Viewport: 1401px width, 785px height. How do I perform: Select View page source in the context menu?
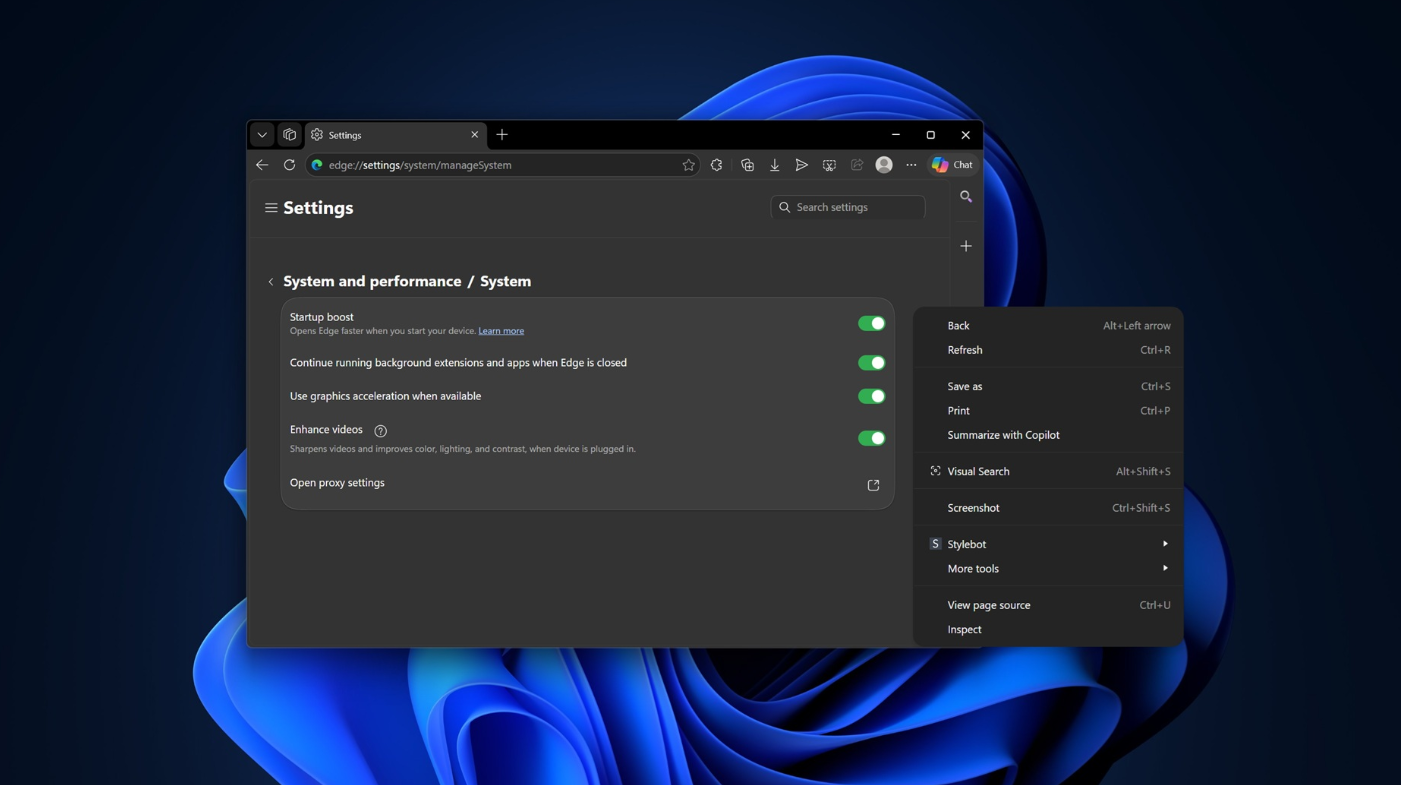click(1048, 605)
